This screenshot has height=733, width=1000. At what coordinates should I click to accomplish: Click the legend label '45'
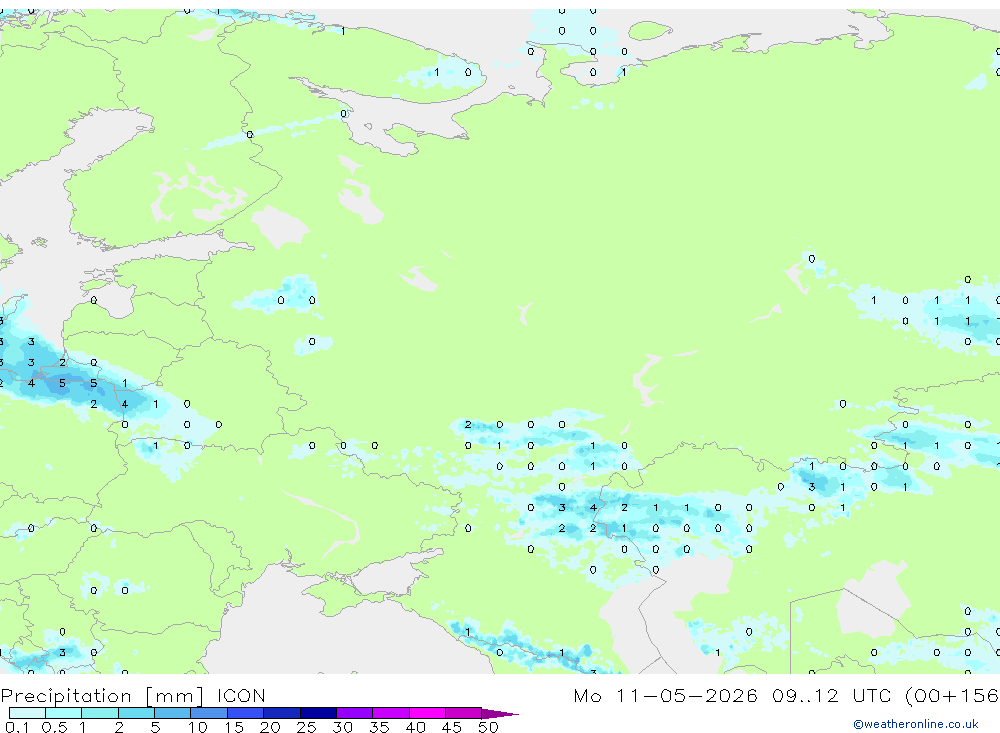pyautogui.click(x=452, y=727)
